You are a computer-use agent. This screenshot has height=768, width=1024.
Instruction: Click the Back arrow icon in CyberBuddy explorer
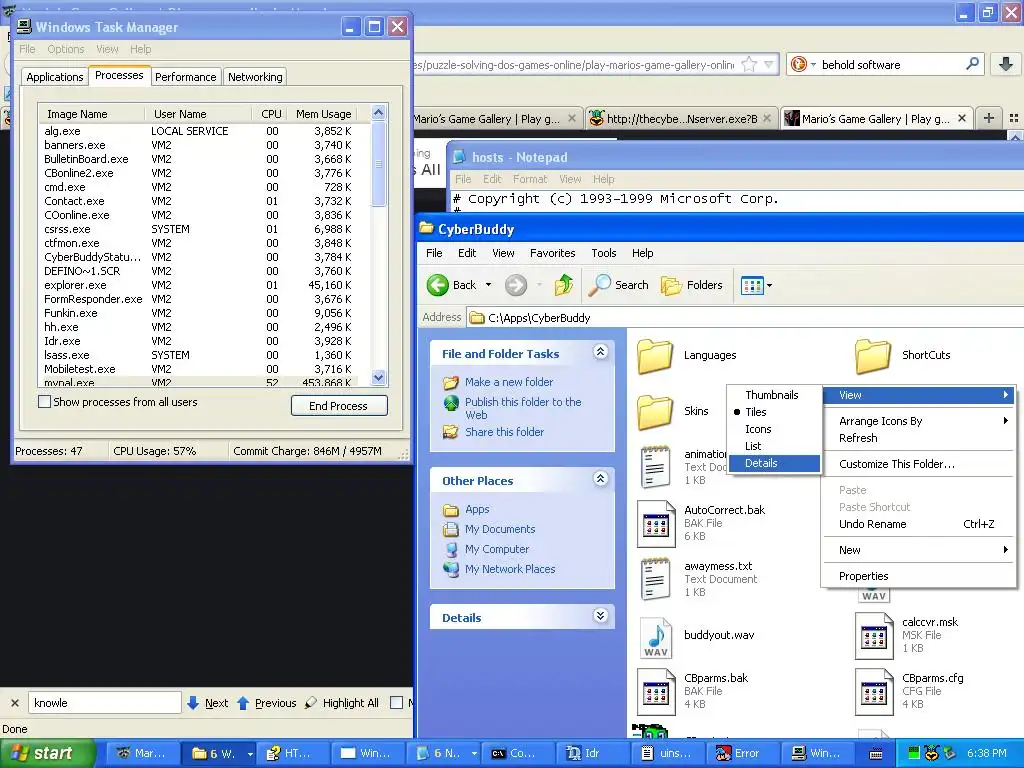coord(438,285)
